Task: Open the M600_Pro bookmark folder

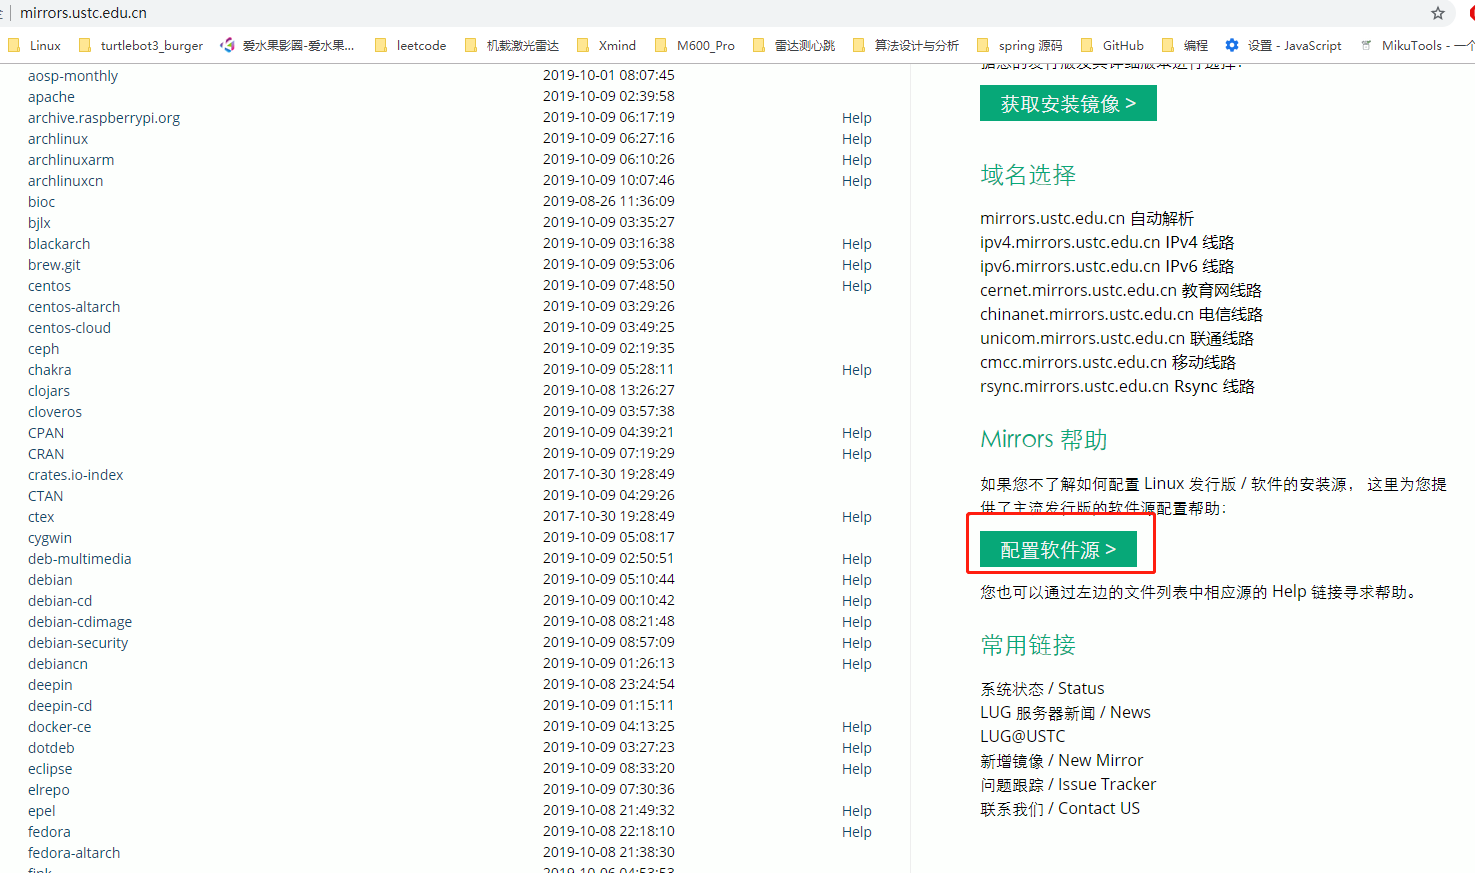Action: (694, 45)
